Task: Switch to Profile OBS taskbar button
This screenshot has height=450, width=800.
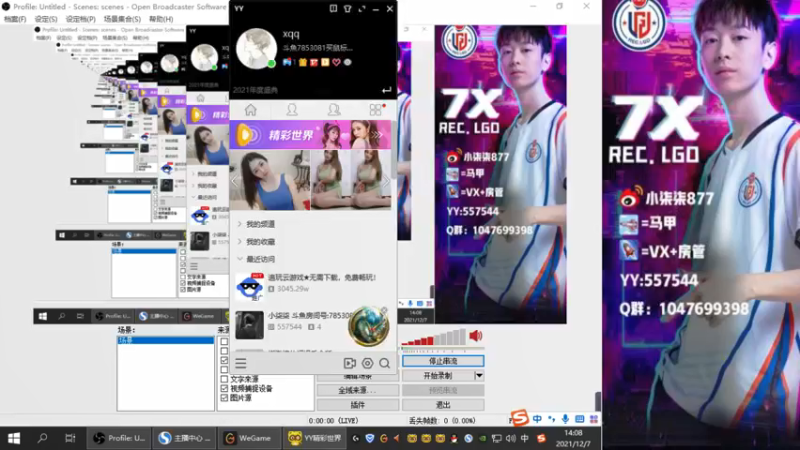Action: point(119,438)
